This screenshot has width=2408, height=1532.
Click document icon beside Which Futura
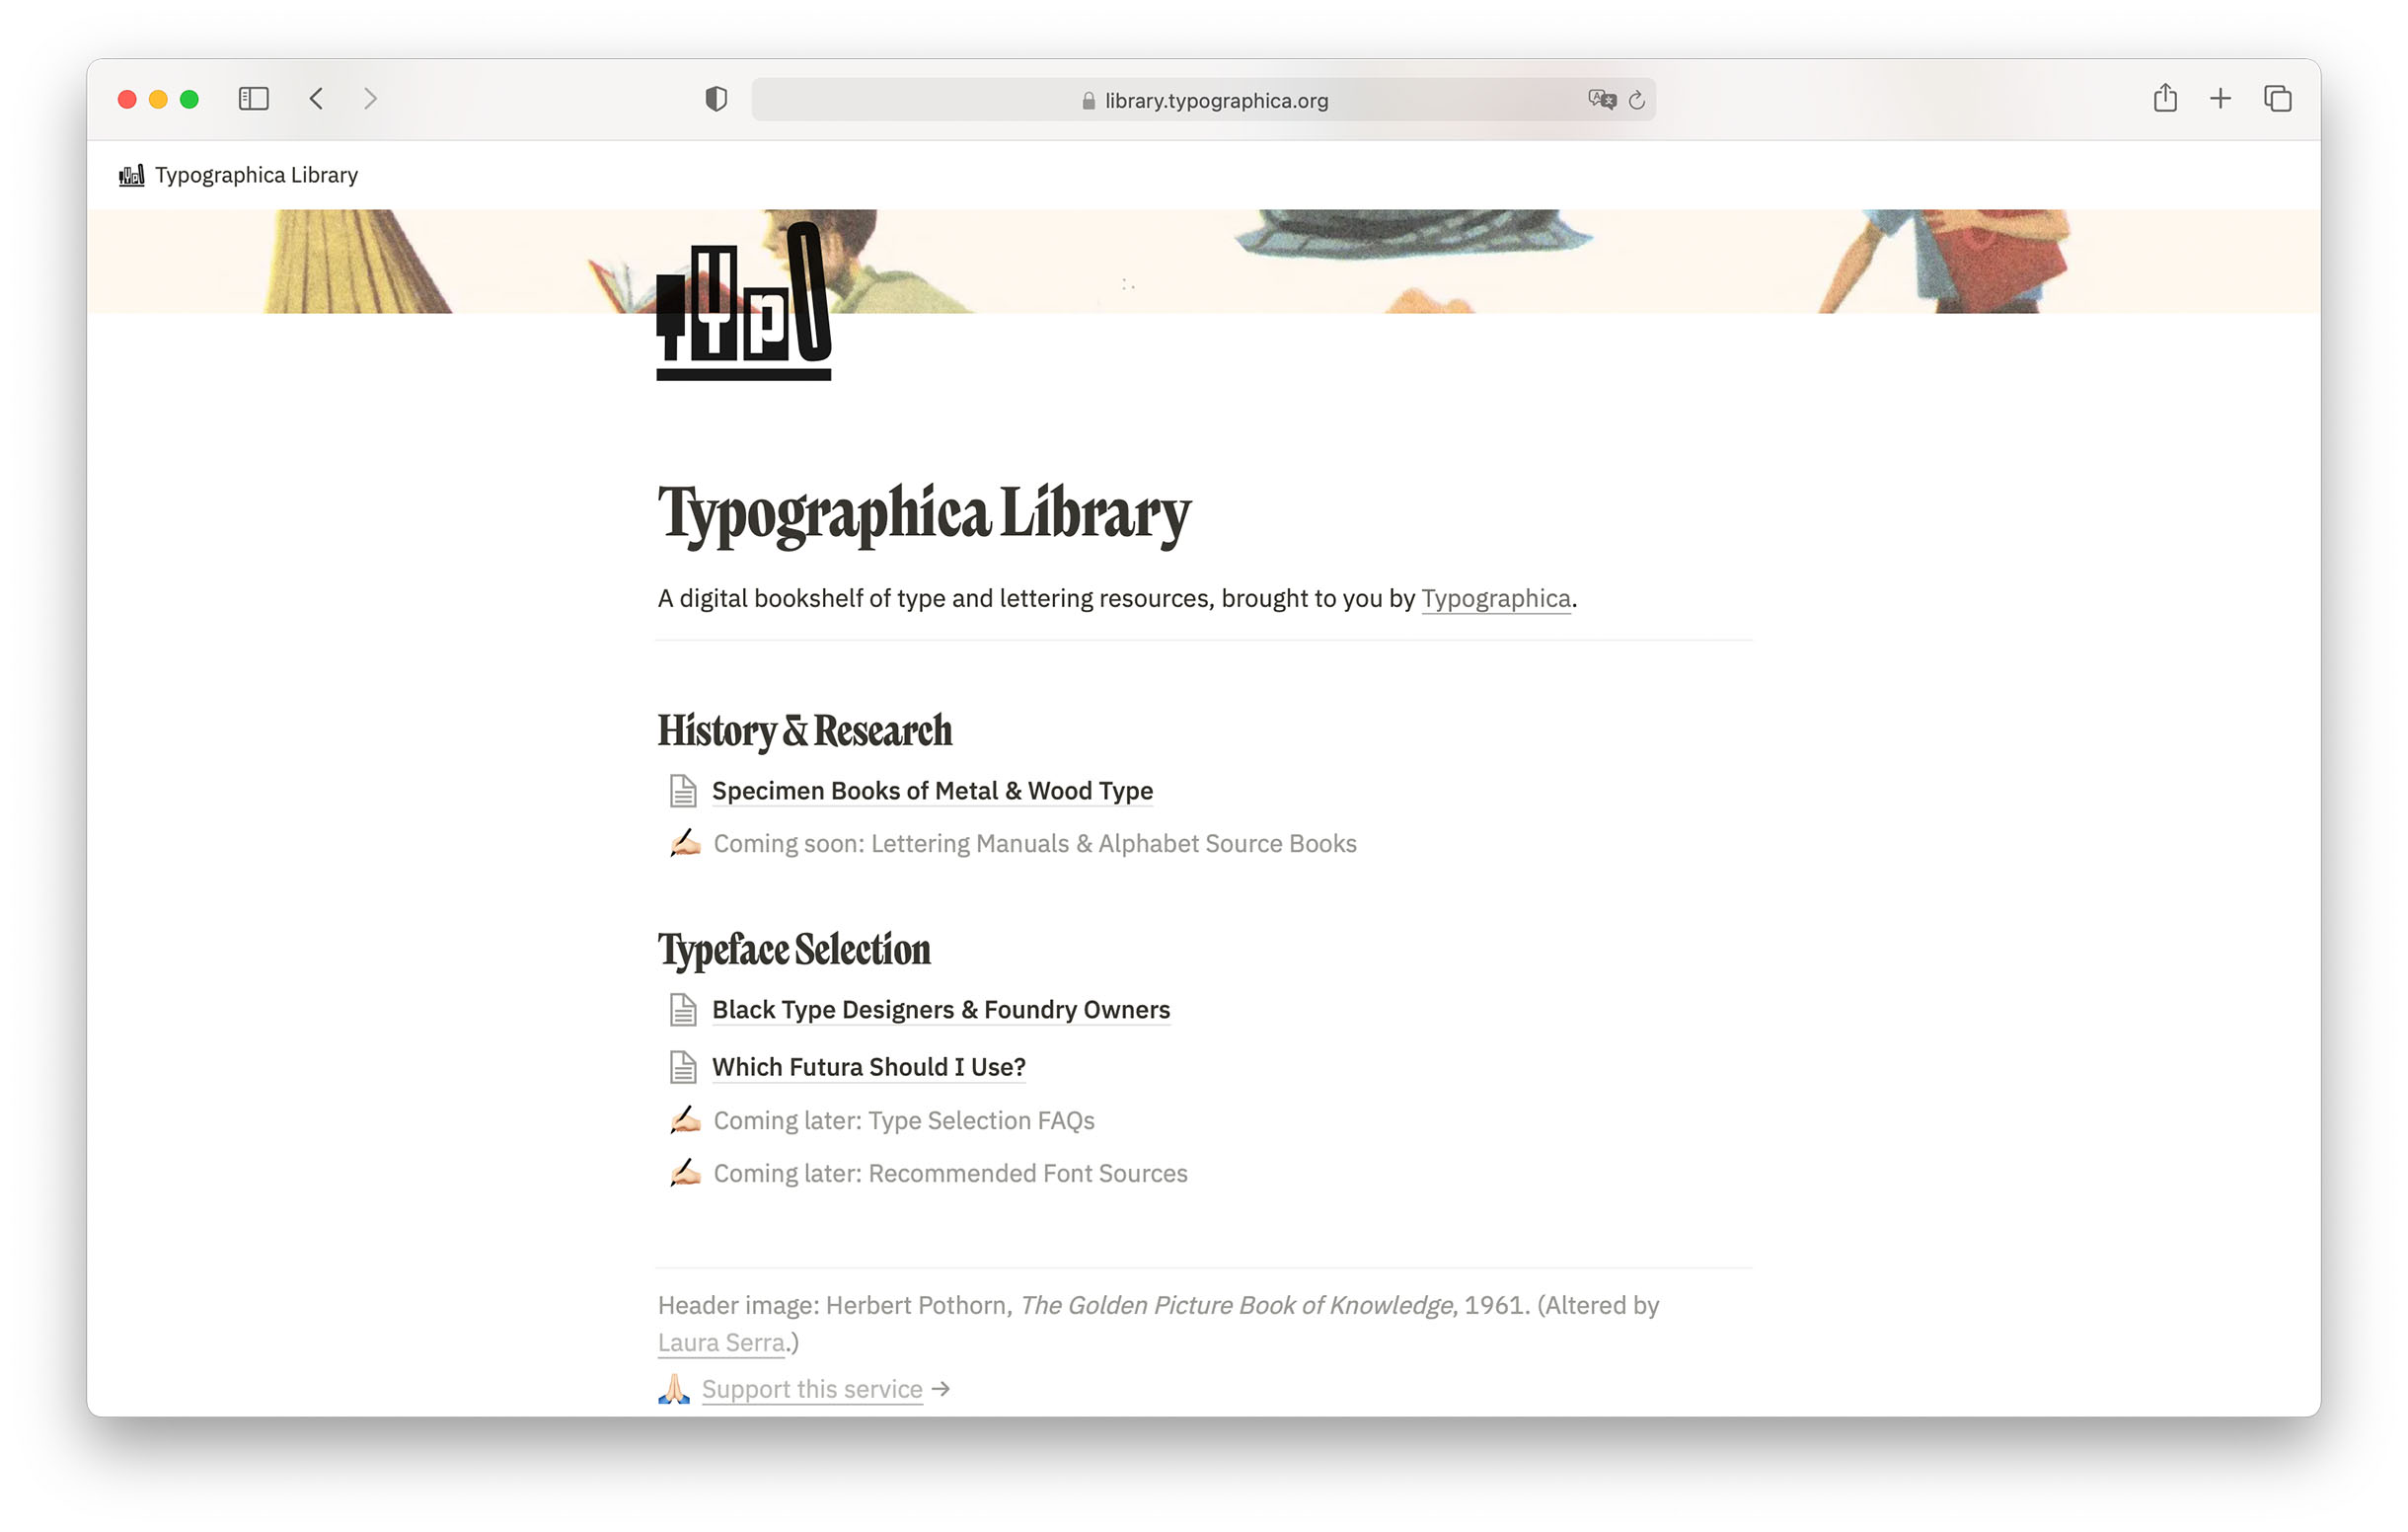click(x=683, y=1067)
